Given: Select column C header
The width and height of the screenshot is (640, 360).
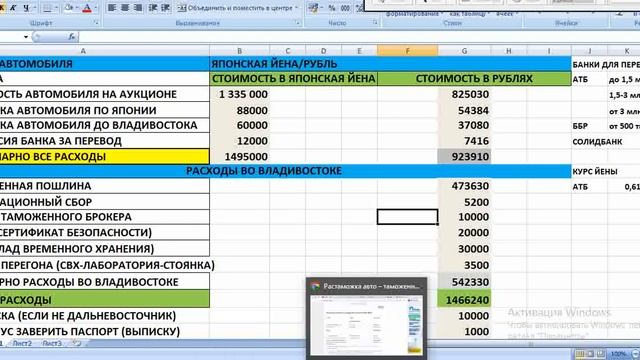Looking at the screenshot, I should pyautogui.click(x=288, y=51).
